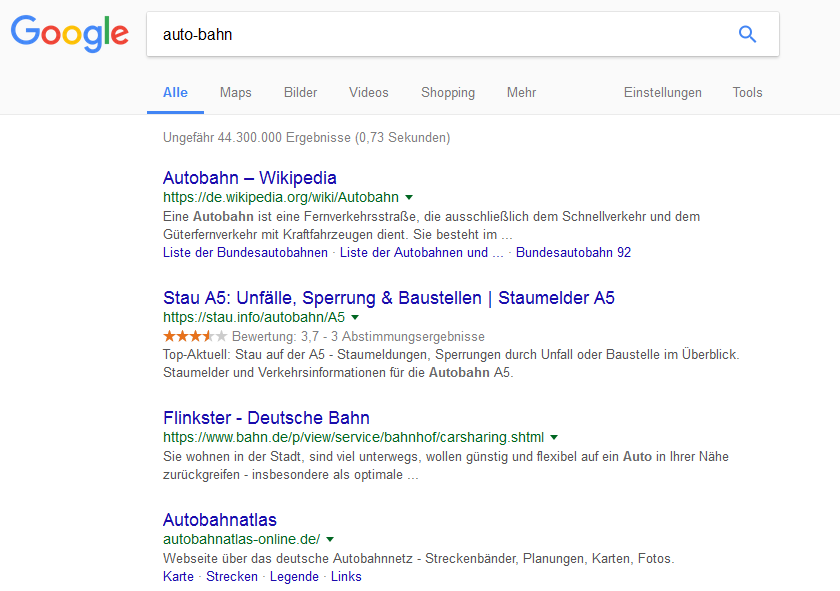Switch to Shopping results
The height and width of the screenshot is (591, 840).
coord(447,92)
